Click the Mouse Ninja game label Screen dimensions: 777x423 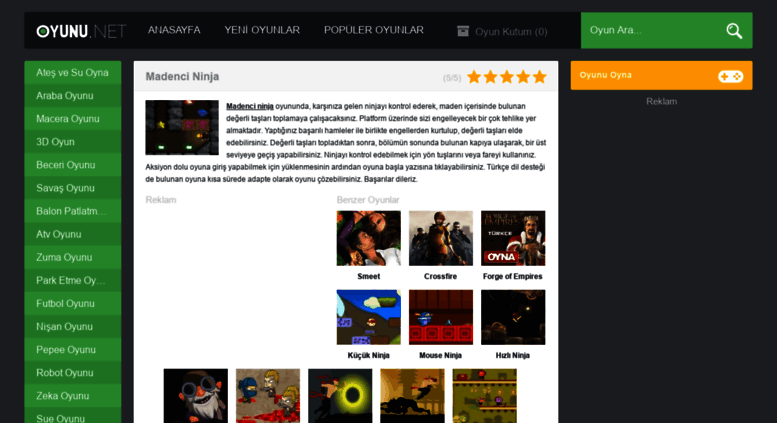coord(441,355)
